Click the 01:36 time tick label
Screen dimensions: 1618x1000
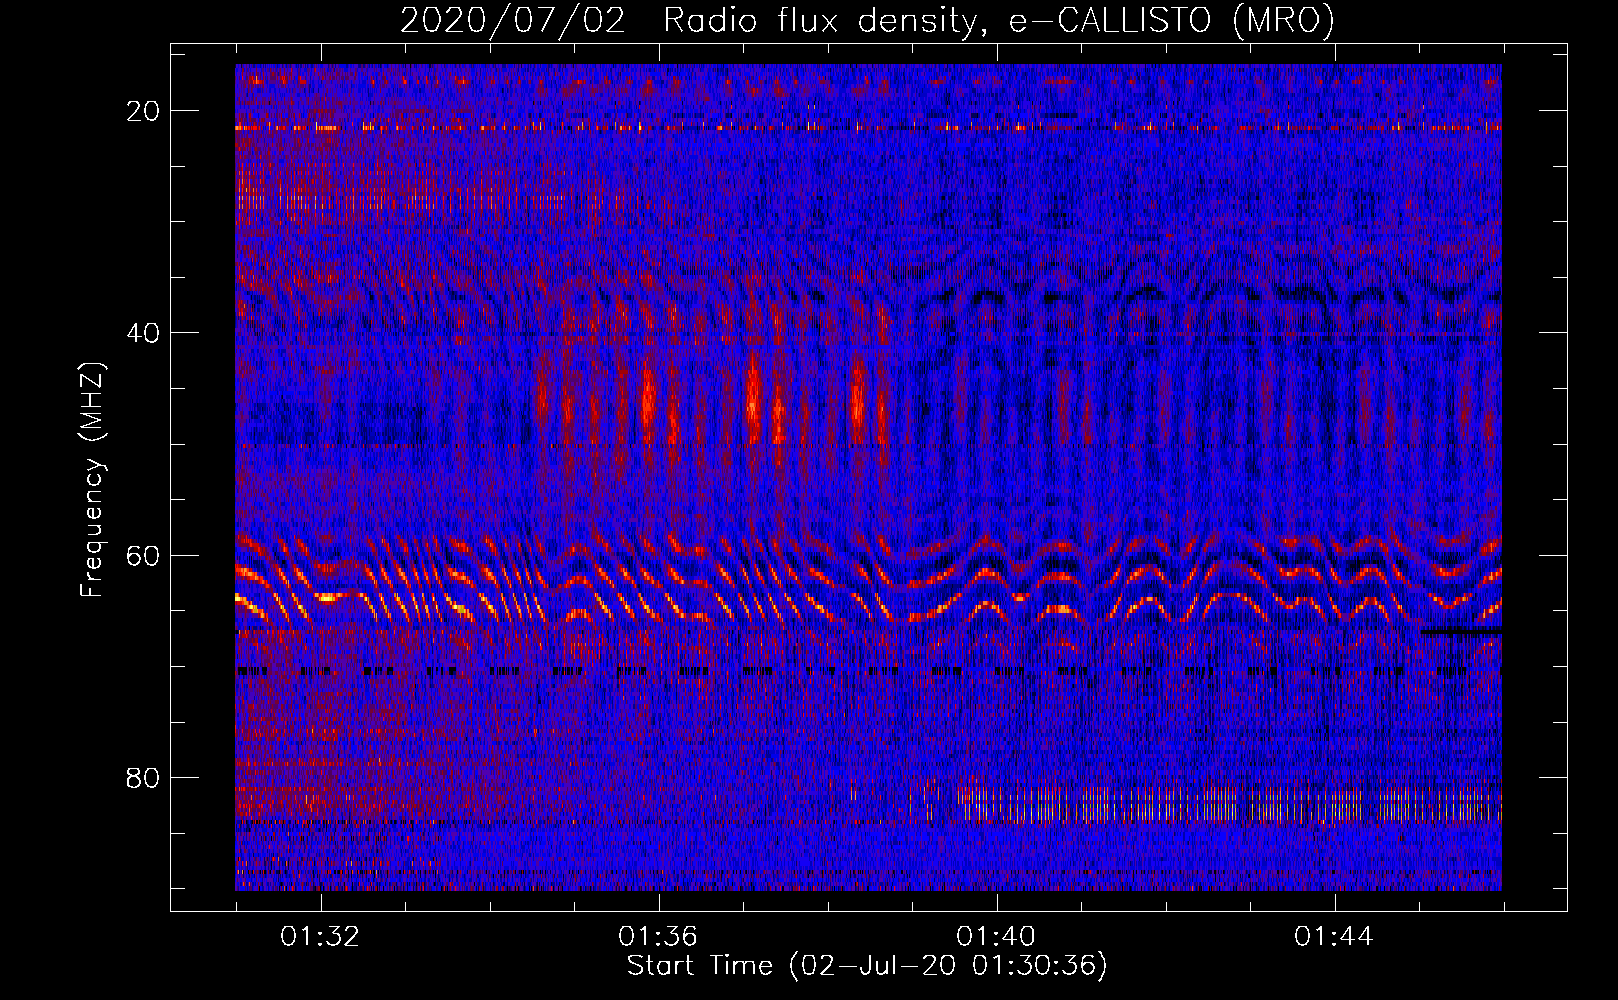(658, 937)
